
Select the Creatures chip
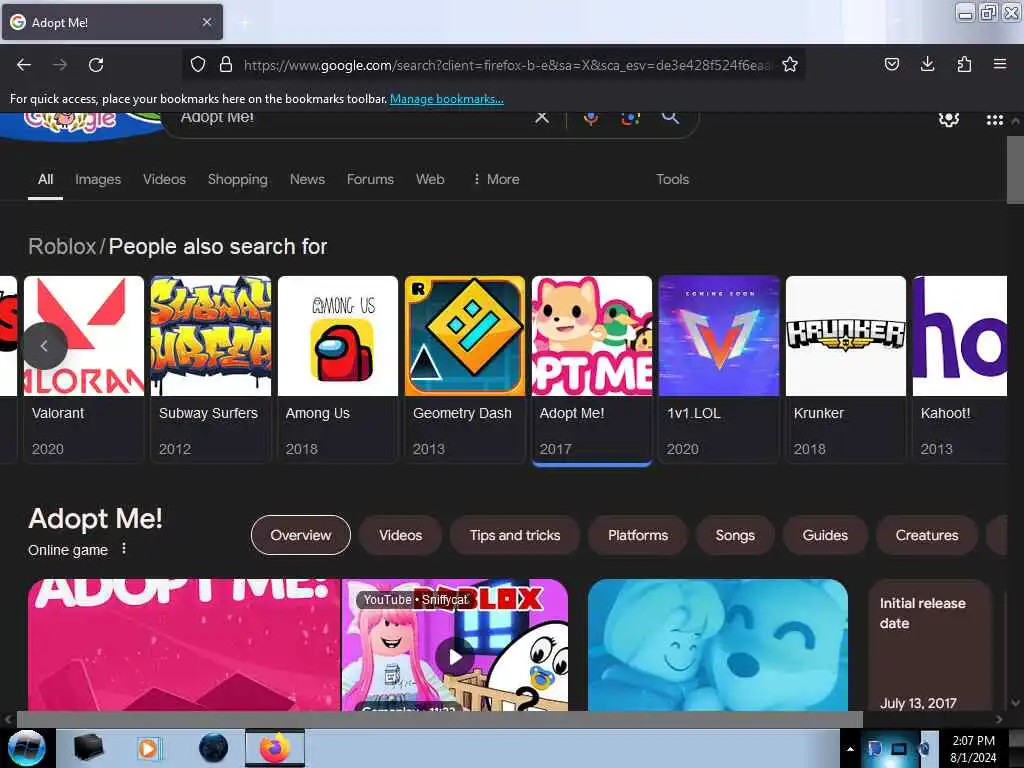pos(927,535)
